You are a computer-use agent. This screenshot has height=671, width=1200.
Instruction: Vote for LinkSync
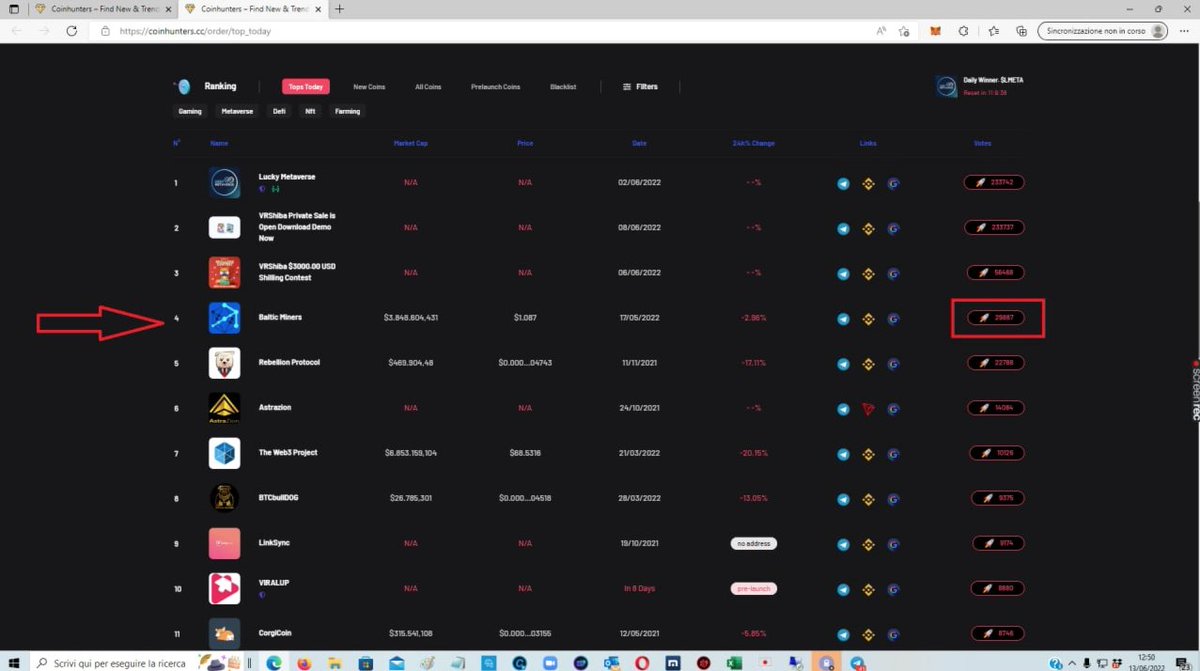[x=998, y=543]
